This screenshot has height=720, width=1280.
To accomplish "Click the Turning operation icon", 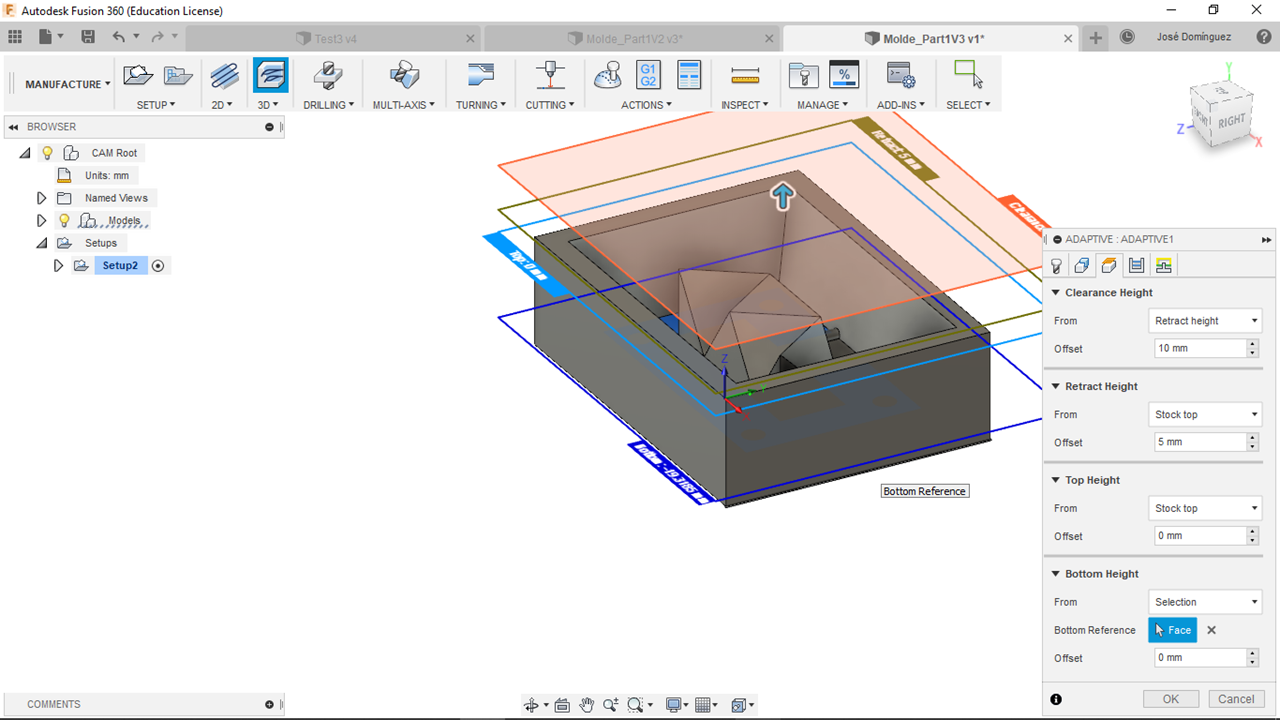I will tap(480, 76).
